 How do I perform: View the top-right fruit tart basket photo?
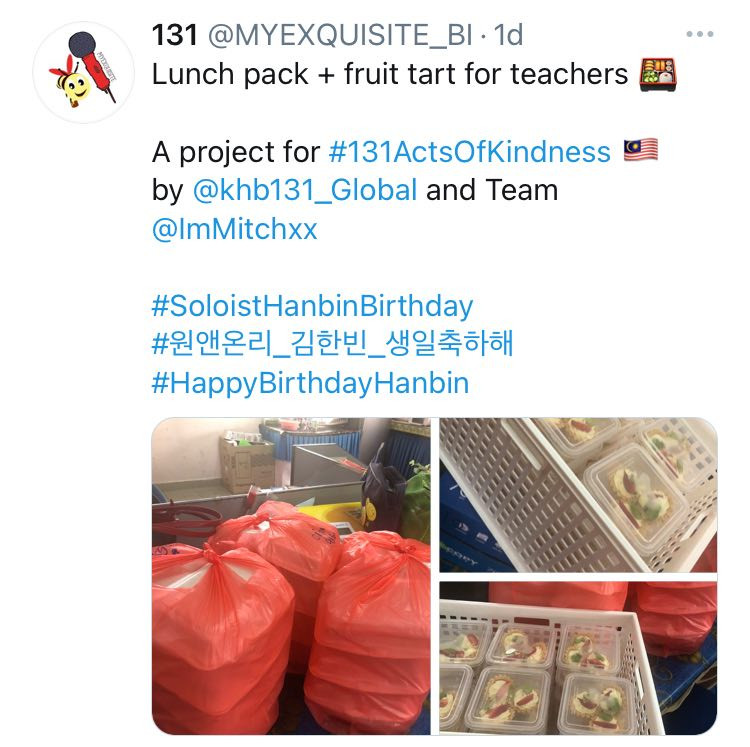(x=578, y=494)
